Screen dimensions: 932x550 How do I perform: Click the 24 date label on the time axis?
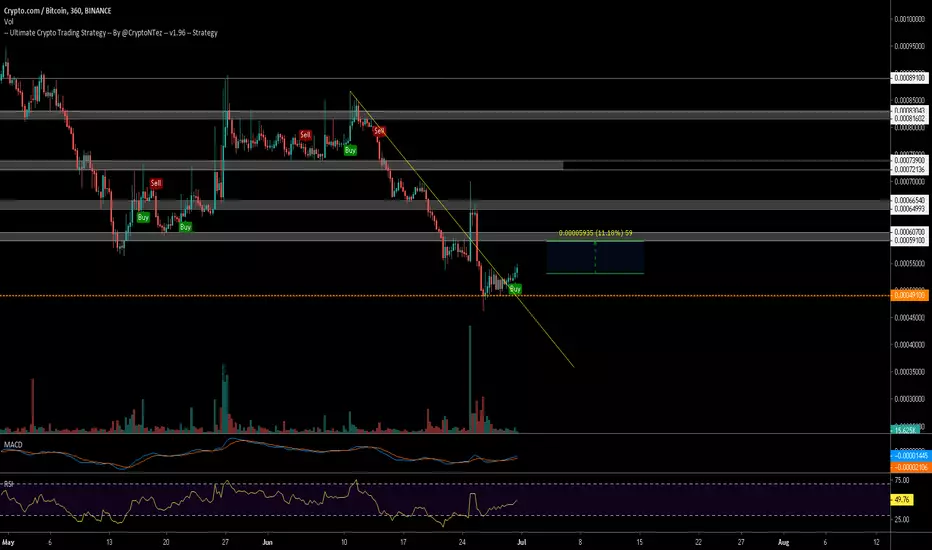(462, 542)
